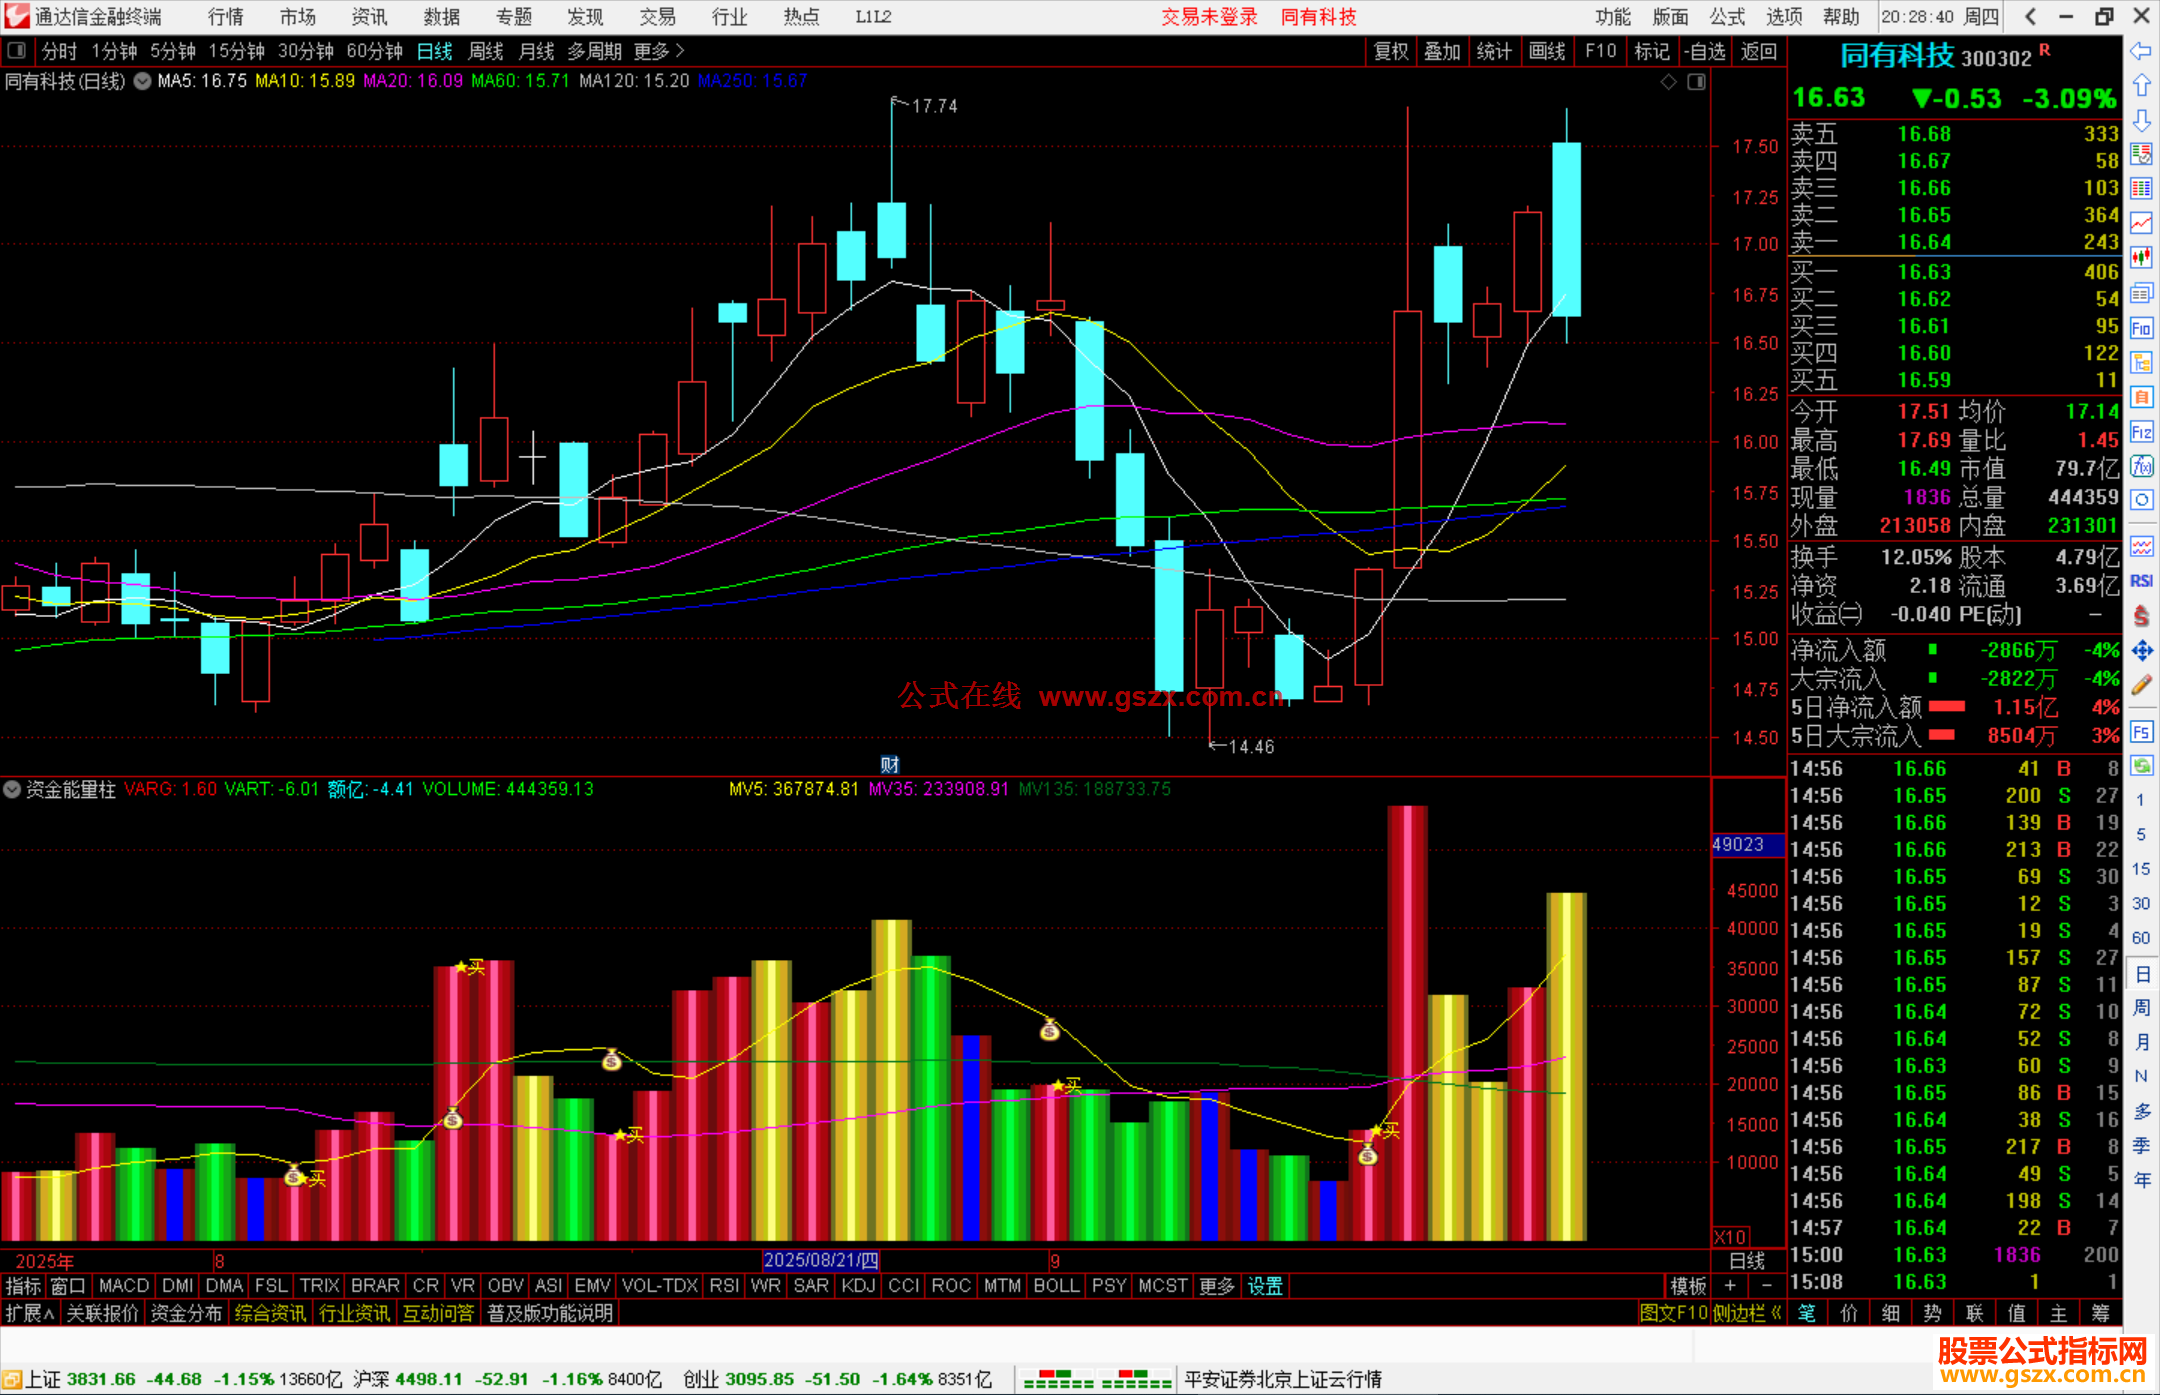Select the pencil drawing tool icon
Viewport: 2160px width, 1395px height.
[x=2141, y=685]
